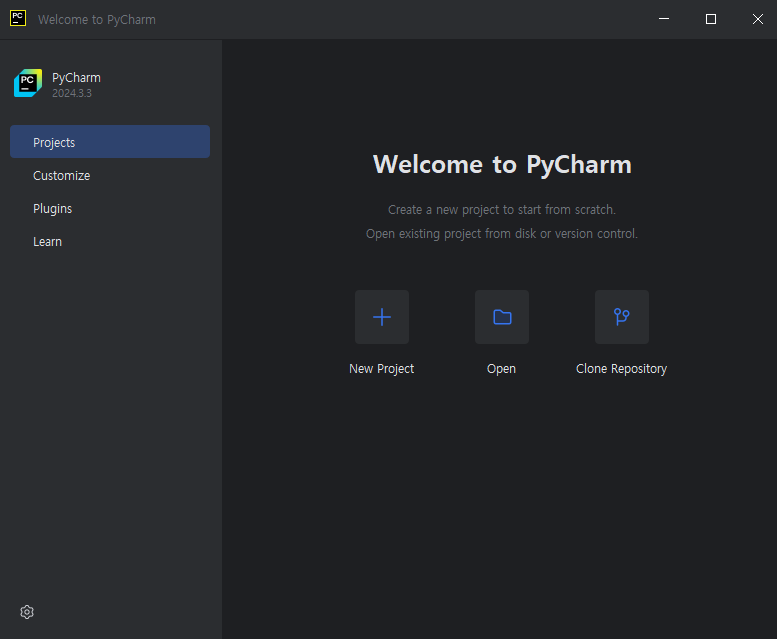This screenshot has height=639, width=777.
Task: Click 'Open existing project from disk' text
Action: (x=501, y=234)
